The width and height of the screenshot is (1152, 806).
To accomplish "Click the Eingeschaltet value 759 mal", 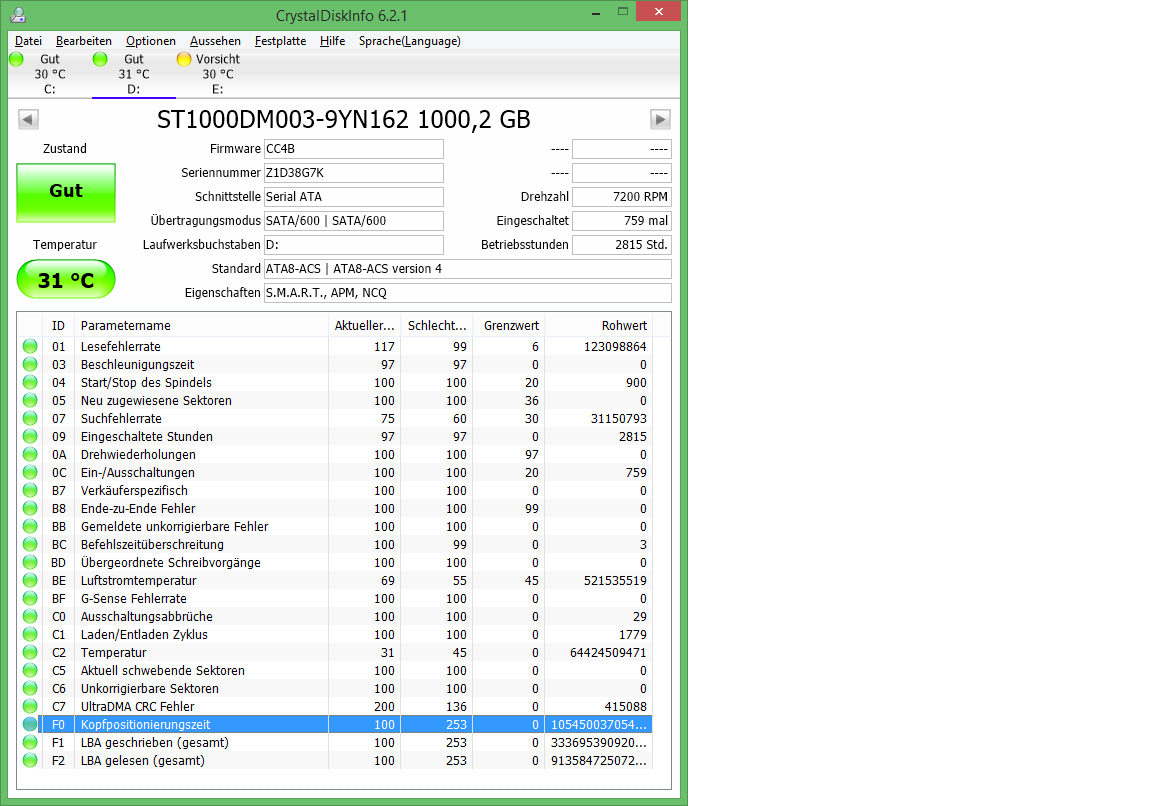I will 622,221.
